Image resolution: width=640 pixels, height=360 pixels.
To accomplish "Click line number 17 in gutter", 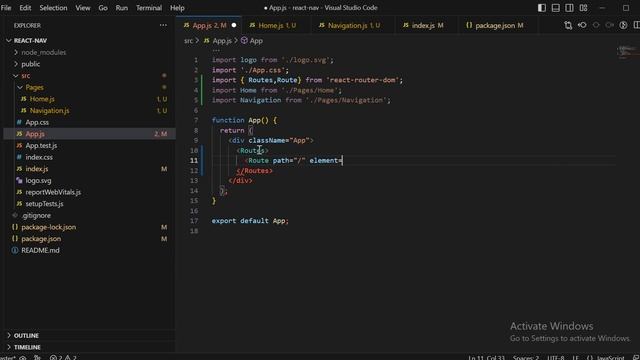I will (x=194, y=221).
